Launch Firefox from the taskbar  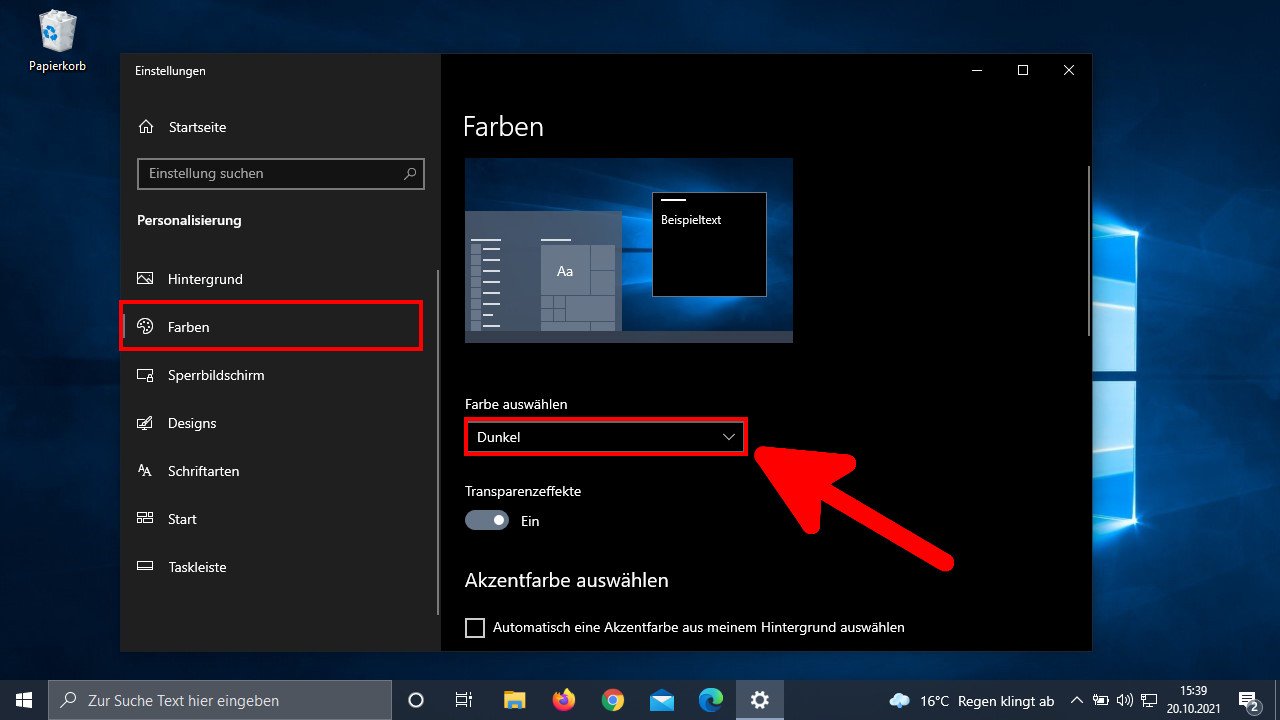click(x=563, y=700)
